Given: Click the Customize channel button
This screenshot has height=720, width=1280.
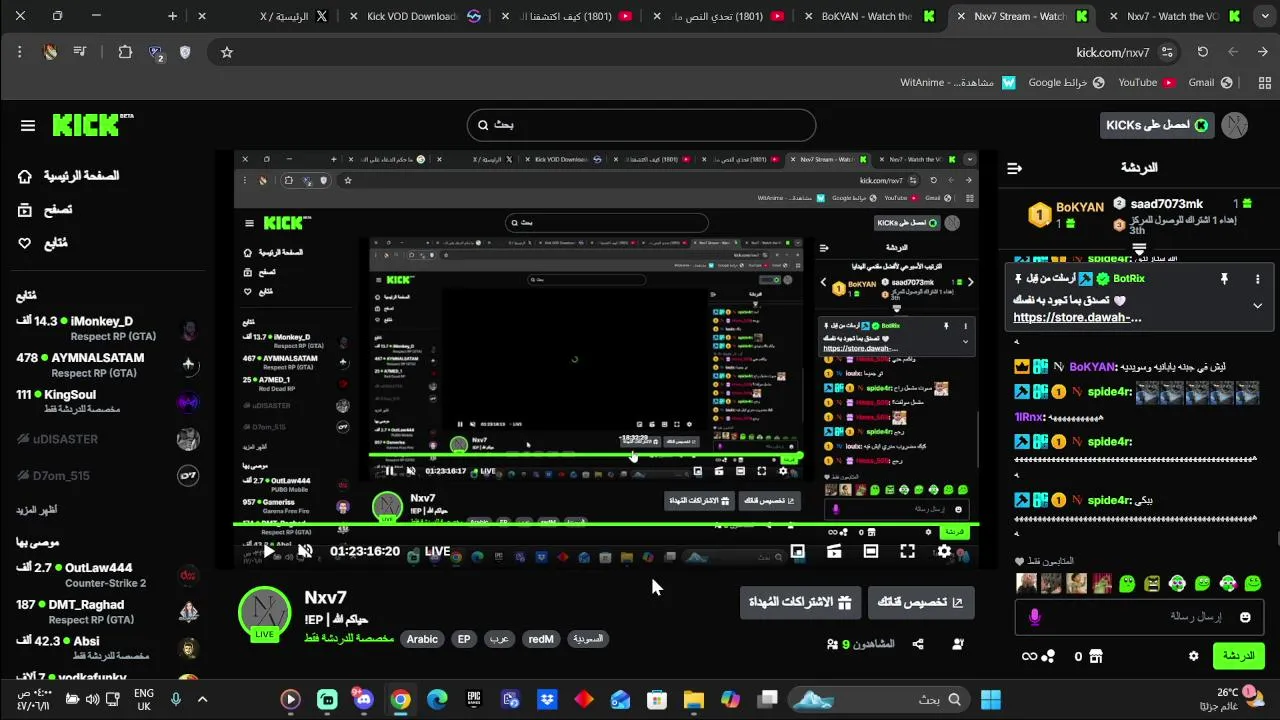Looking at the screenshot, I should click(x=921, y=602).
